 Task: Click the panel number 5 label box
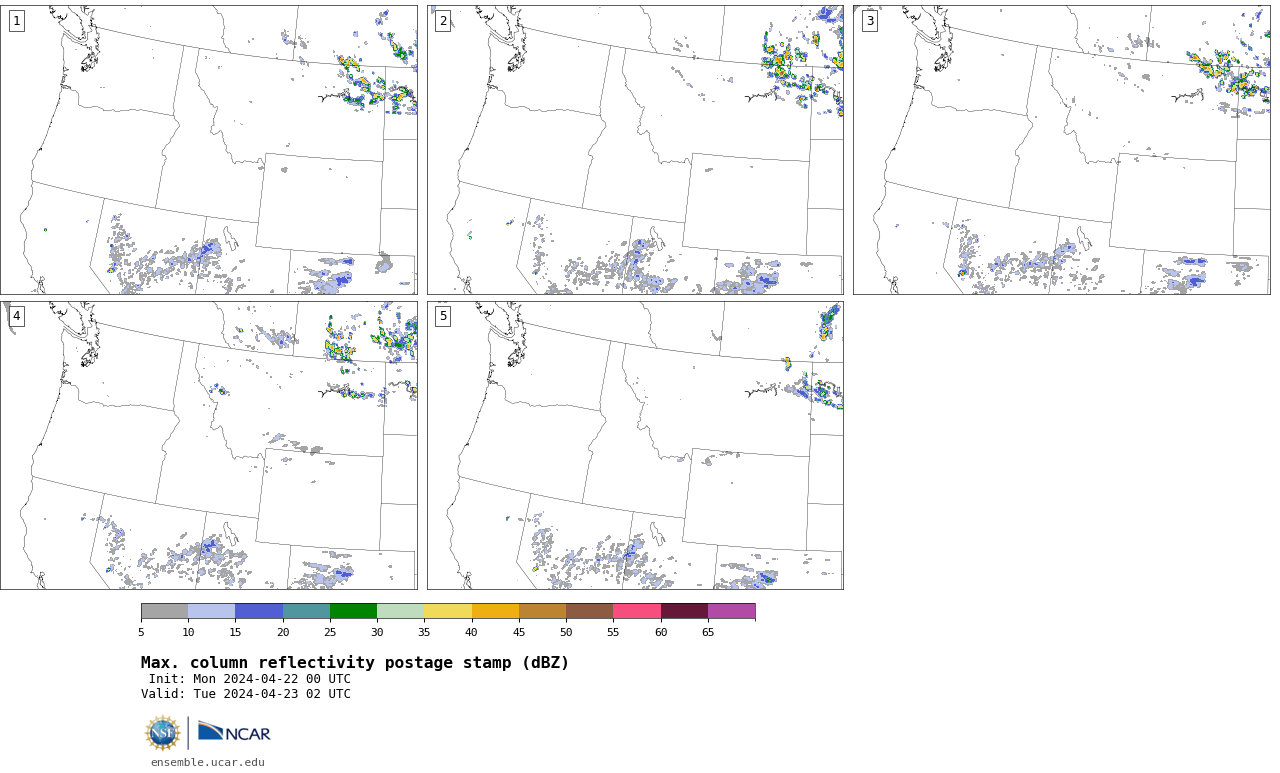click(x=443, y=316)
